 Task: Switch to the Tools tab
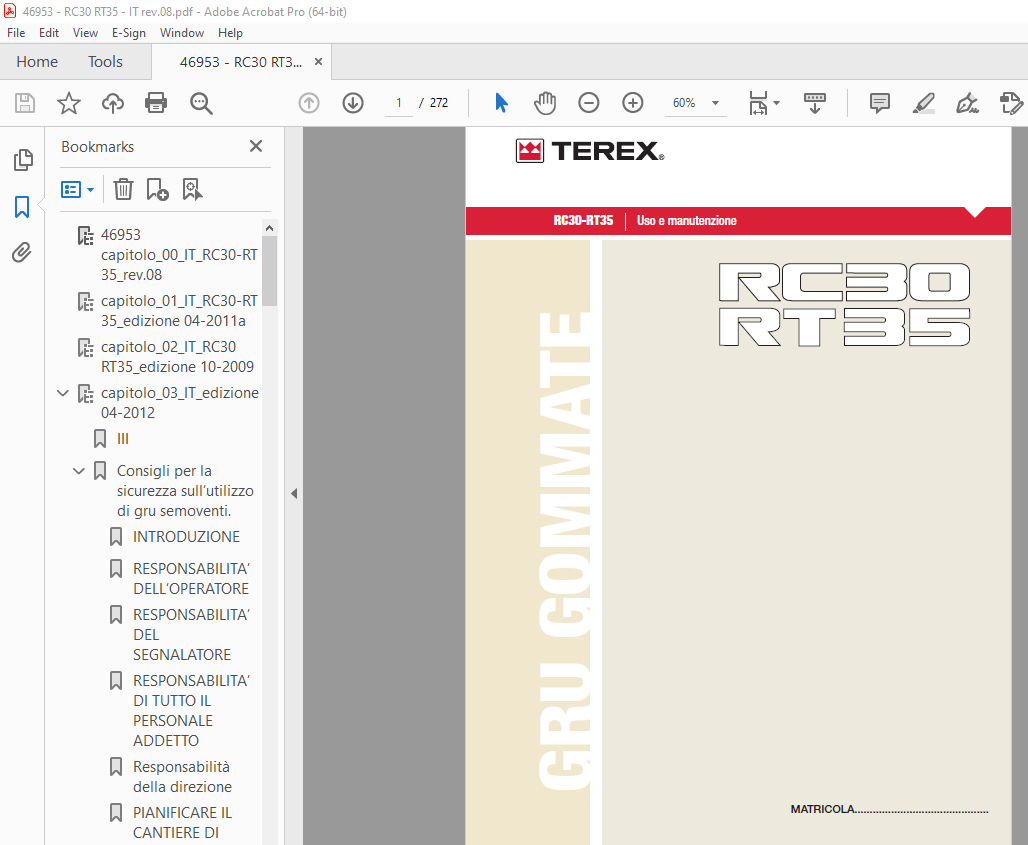tap(105, 62)
